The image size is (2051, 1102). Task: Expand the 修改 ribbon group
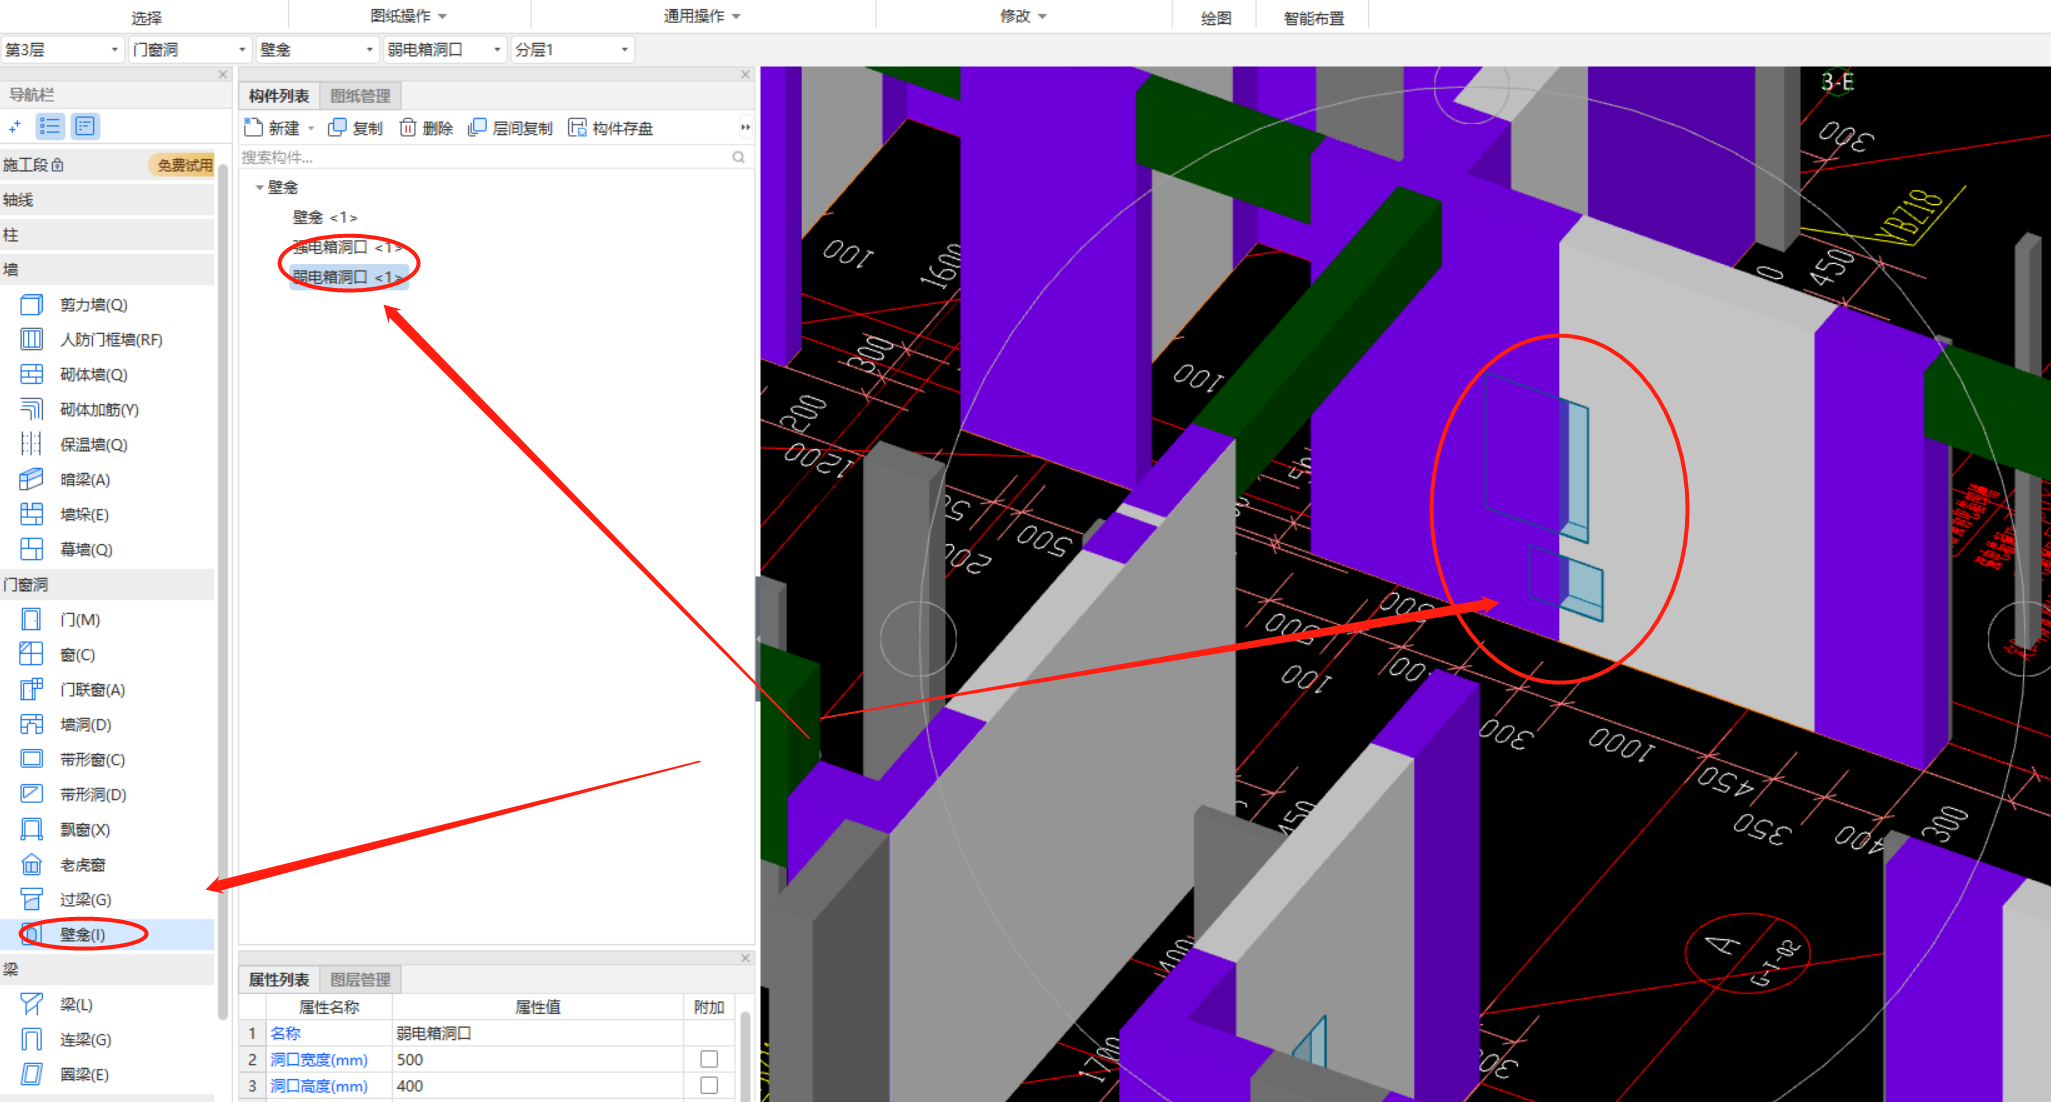point(1023,16)
